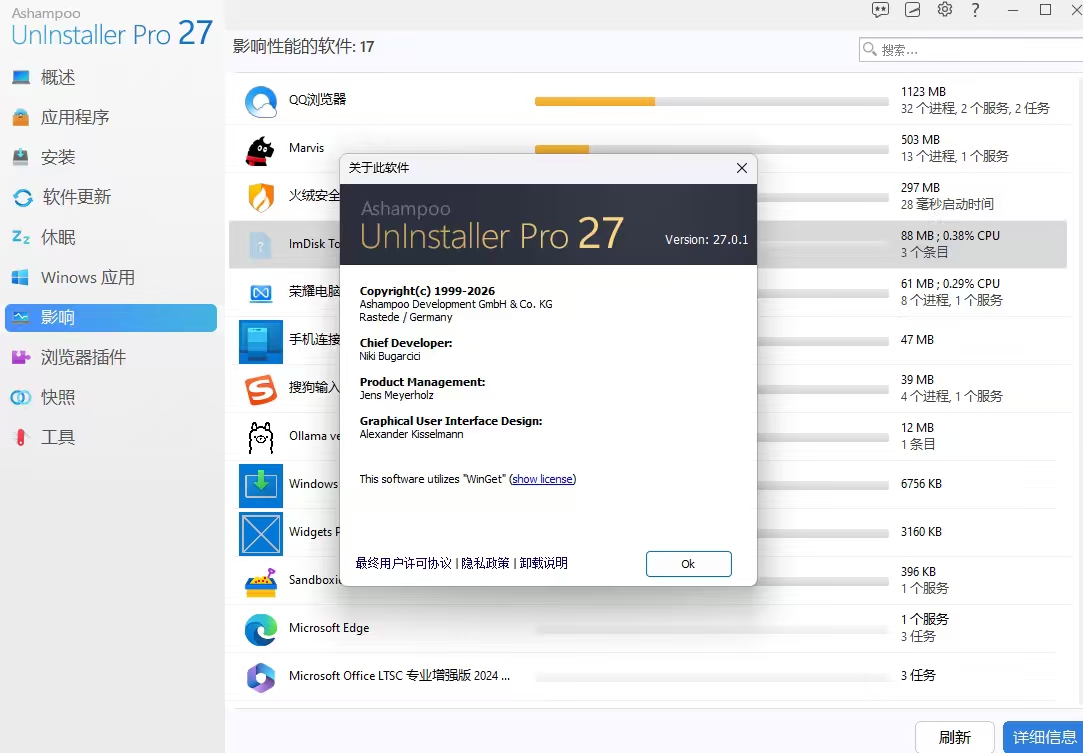This screenshot has height=753, width=1083.
Task: Click the skin/theme toggle icon in title bar
Action: 912,10
